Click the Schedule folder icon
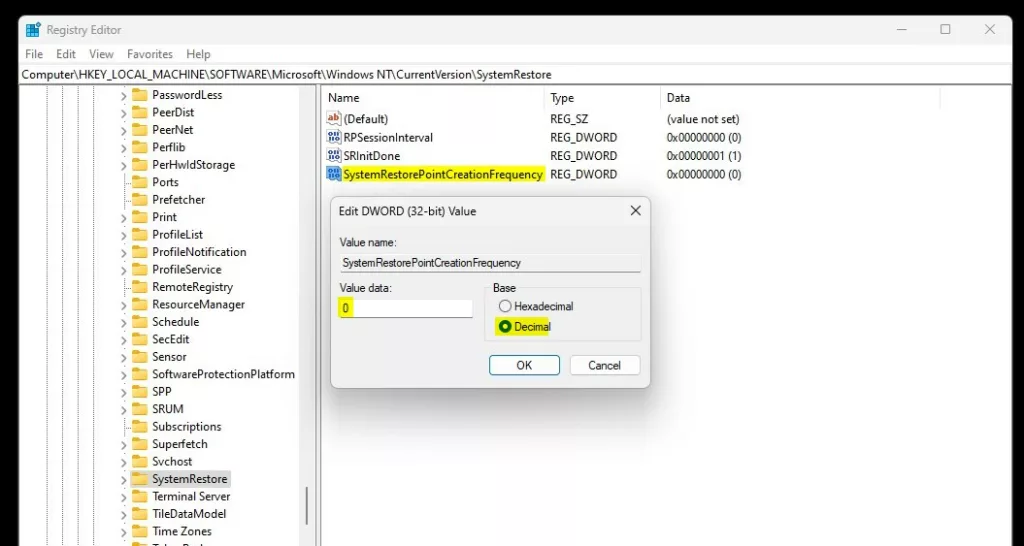Screen dimensions: 1024x546 pyautogui.click(x=140, y=322)
